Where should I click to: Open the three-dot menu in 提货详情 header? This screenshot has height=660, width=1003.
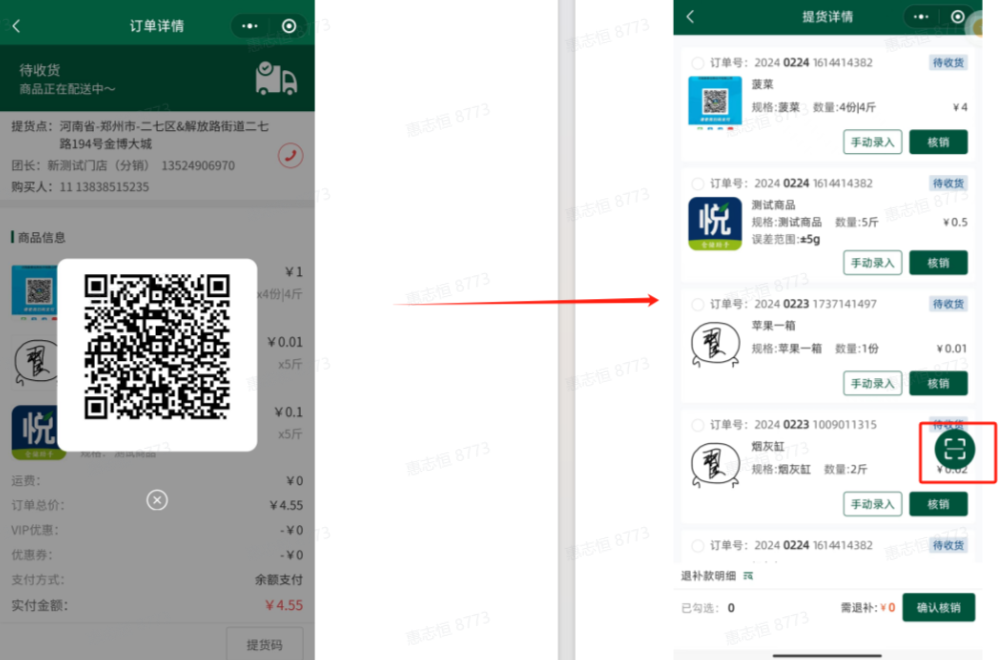click(921, 17)
